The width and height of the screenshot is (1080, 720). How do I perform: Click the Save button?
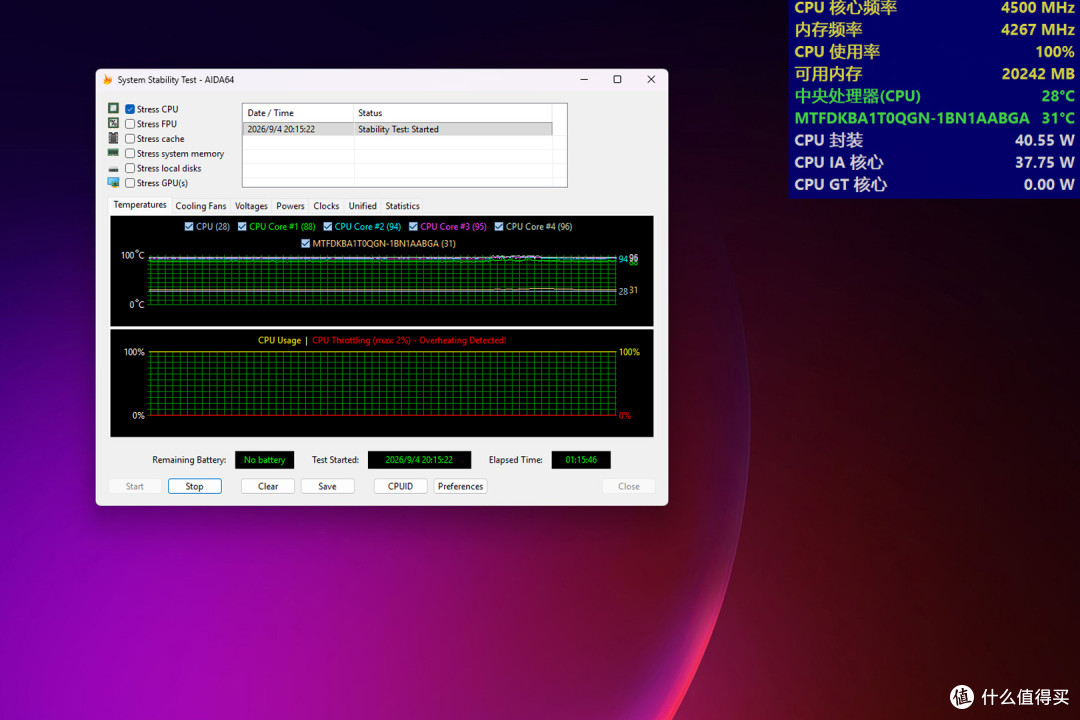coord(327,486)
